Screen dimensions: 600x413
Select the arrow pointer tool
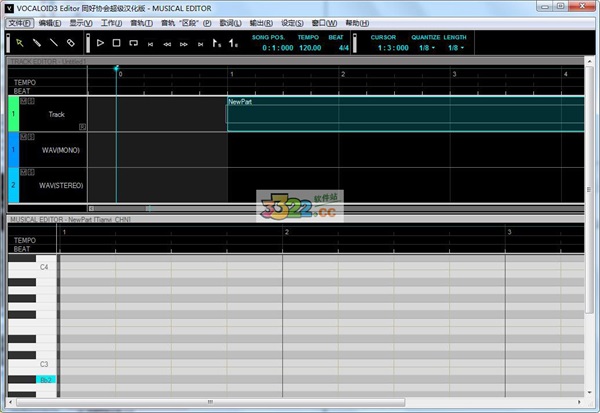[20, 43]
